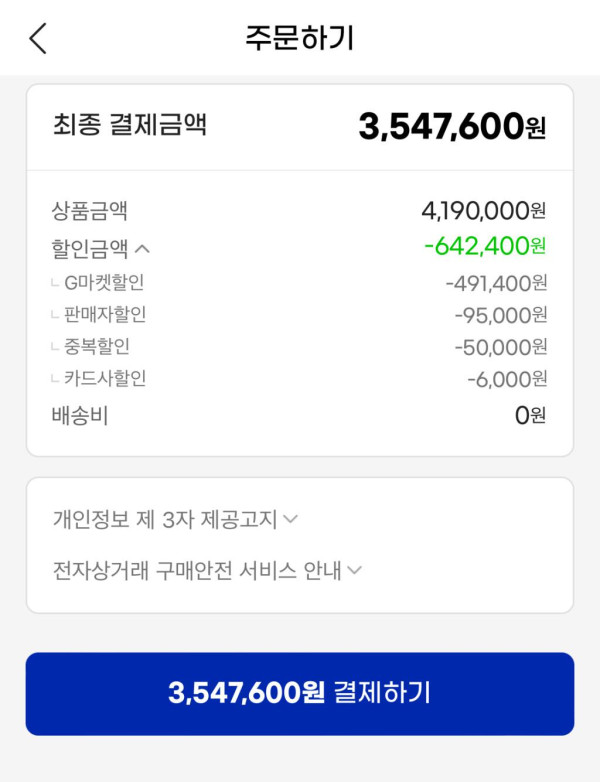600x782 pixels.
Task: Tap the 상품금액 label
Action: coord(90,211)
